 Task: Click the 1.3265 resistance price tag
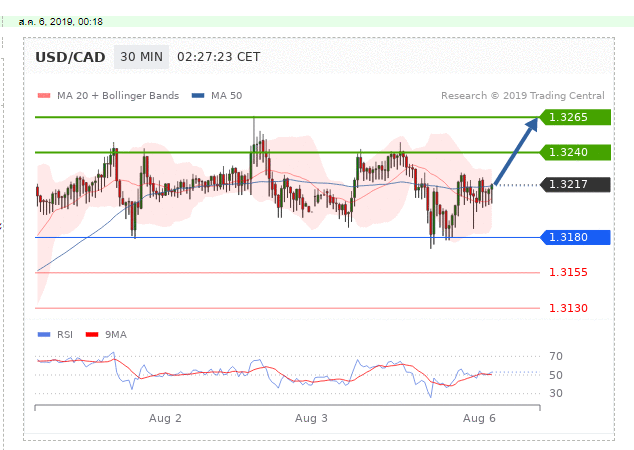[575, 117]
